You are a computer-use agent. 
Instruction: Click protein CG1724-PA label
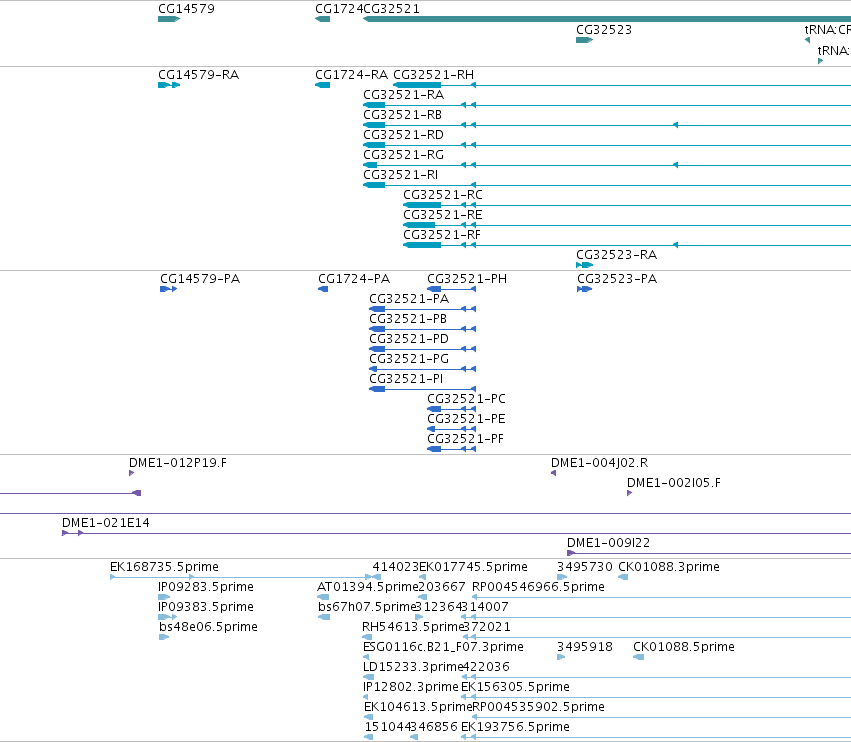click(x=354, y=278)
